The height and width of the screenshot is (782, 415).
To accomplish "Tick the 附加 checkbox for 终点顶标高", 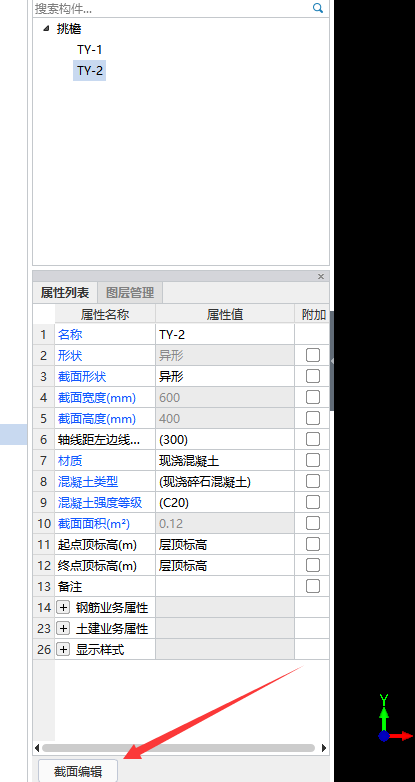I will pyautogui.click(x=313, y=565).
